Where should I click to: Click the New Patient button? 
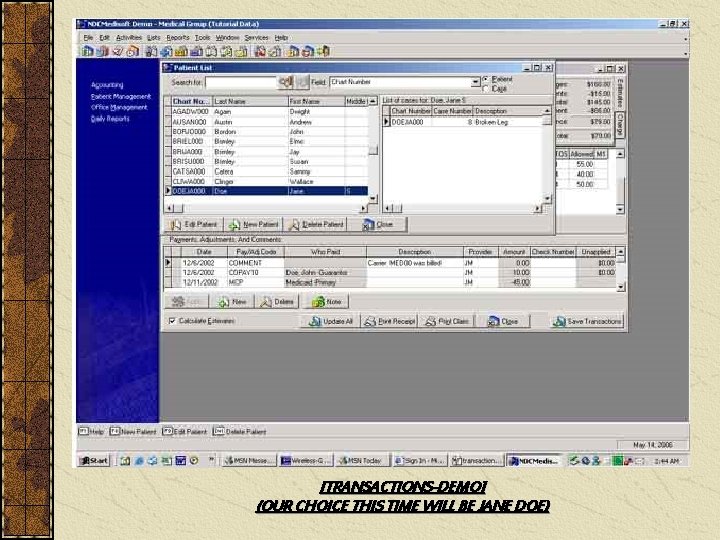pos(253,225)
